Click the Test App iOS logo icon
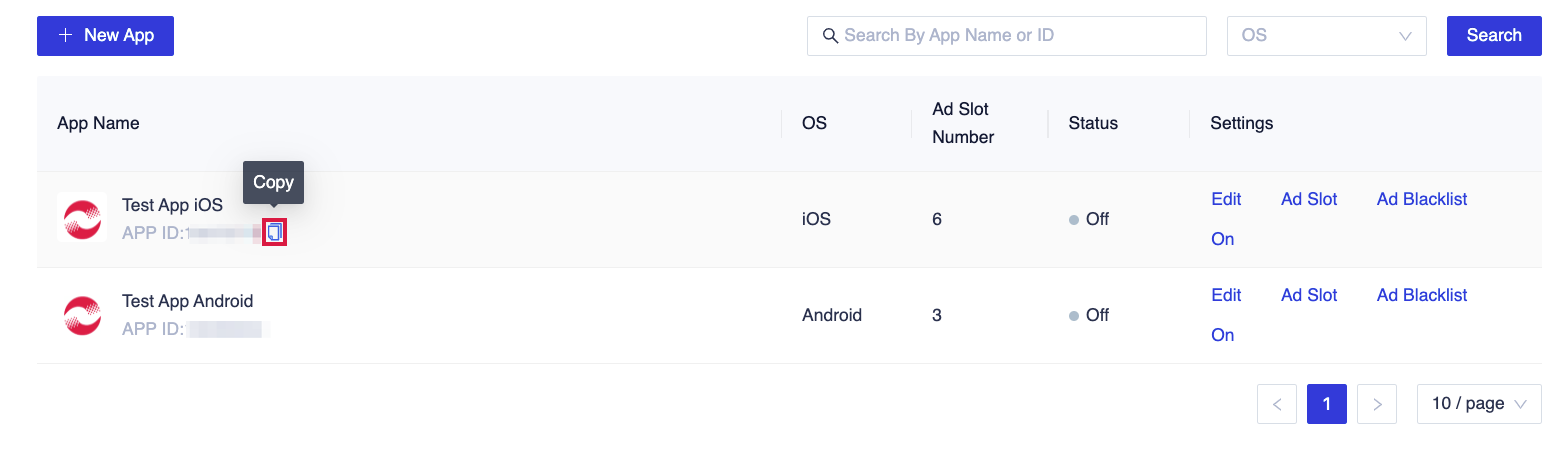This screenshot has height=457, width=1551. click(82, 218)
